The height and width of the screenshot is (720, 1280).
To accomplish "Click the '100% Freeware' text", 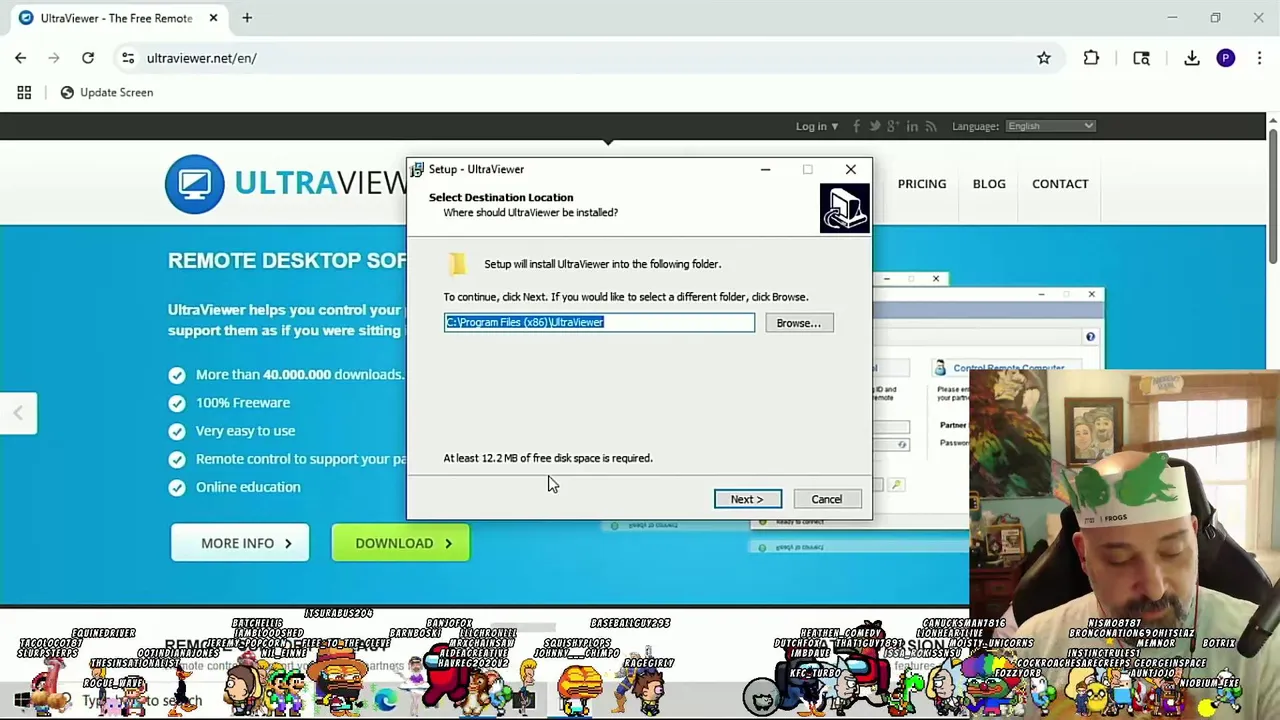I will pyautogui.click(x=243, y=402).
